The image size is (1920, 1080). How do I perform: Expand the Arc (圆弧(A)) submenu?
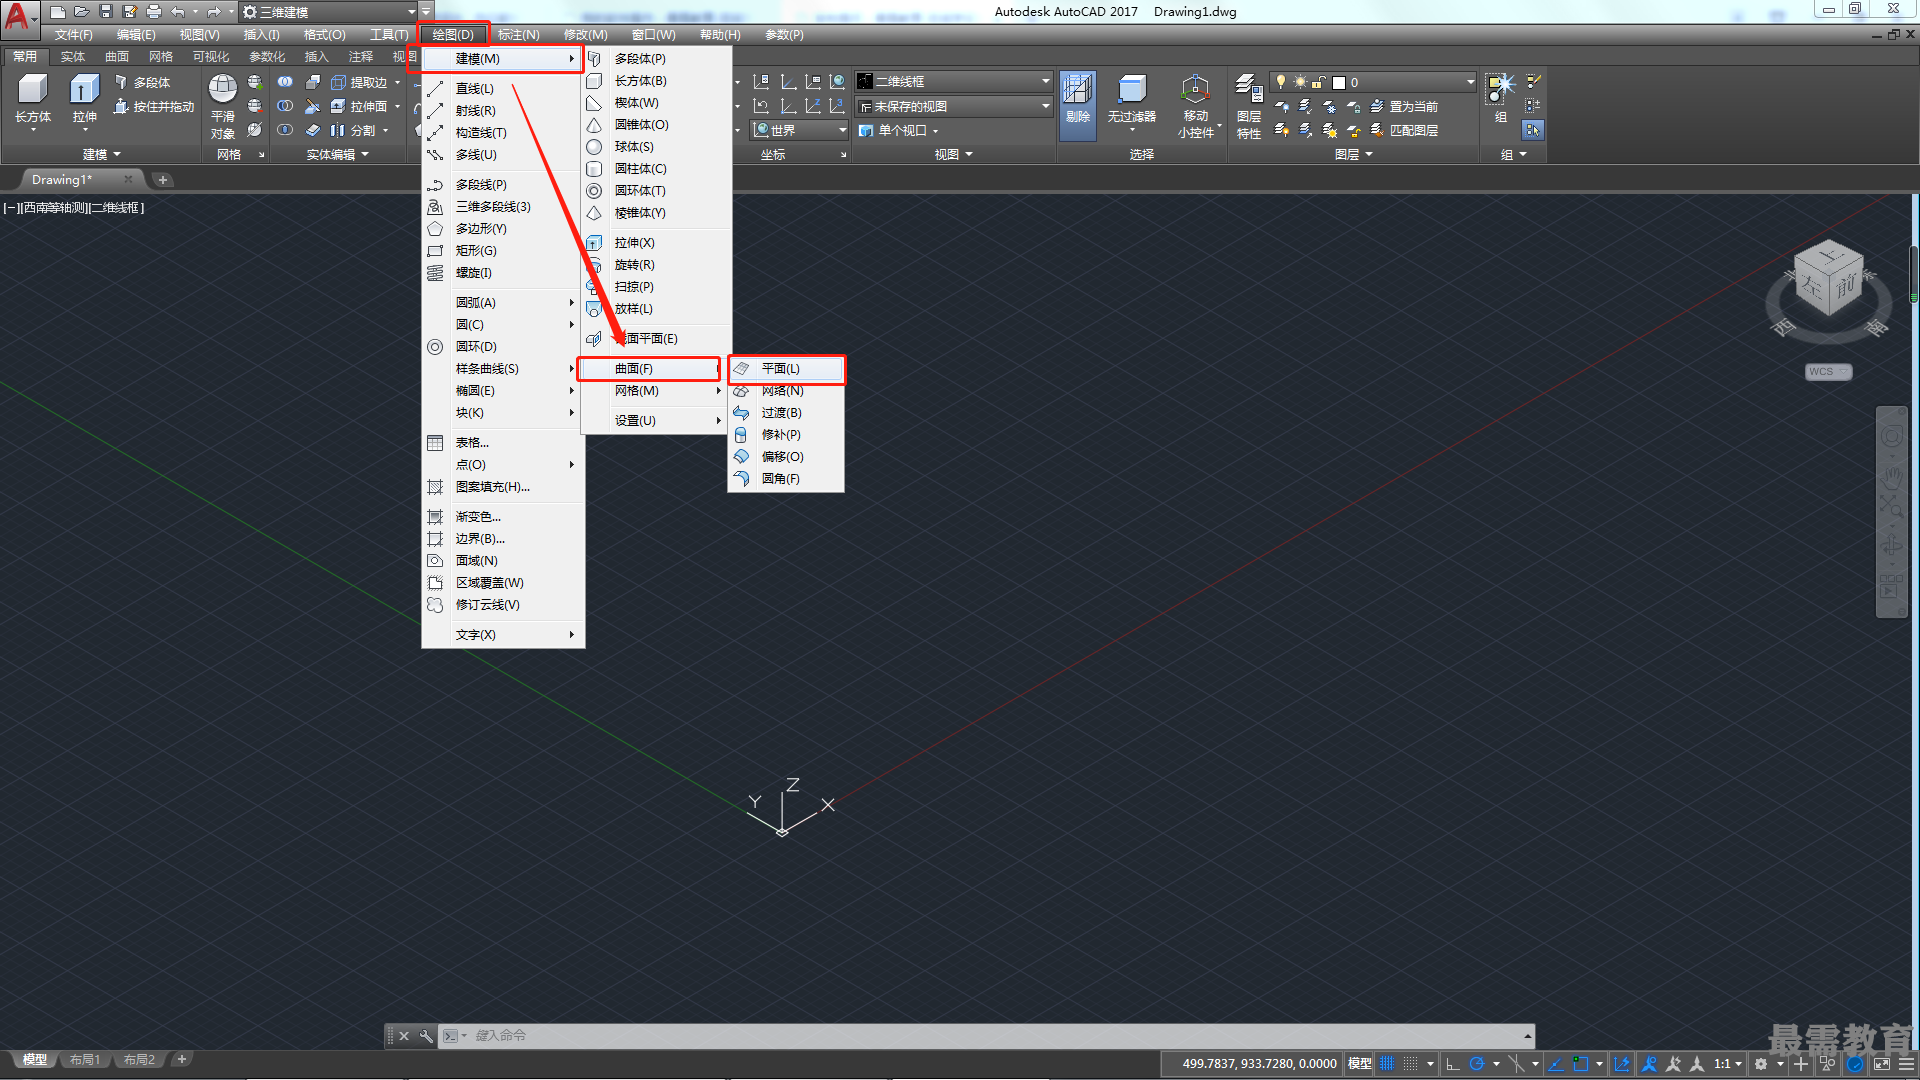pyautogui.click(x=503, y=303)
